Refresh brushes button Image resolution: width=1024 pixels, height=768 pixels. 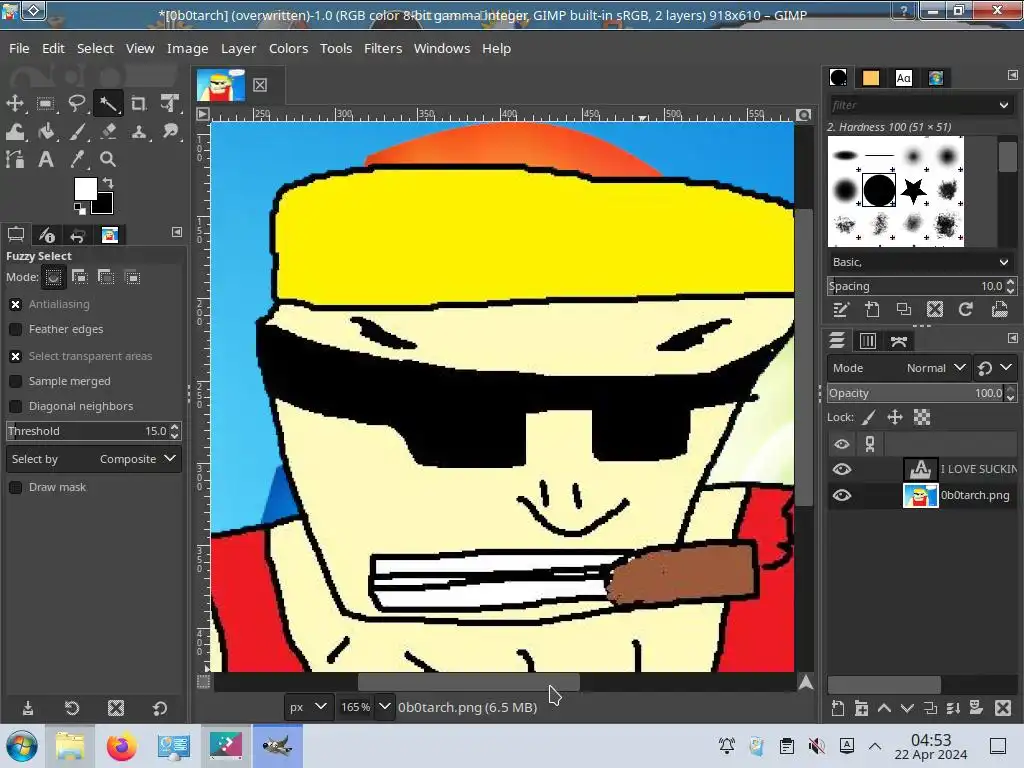966,310
